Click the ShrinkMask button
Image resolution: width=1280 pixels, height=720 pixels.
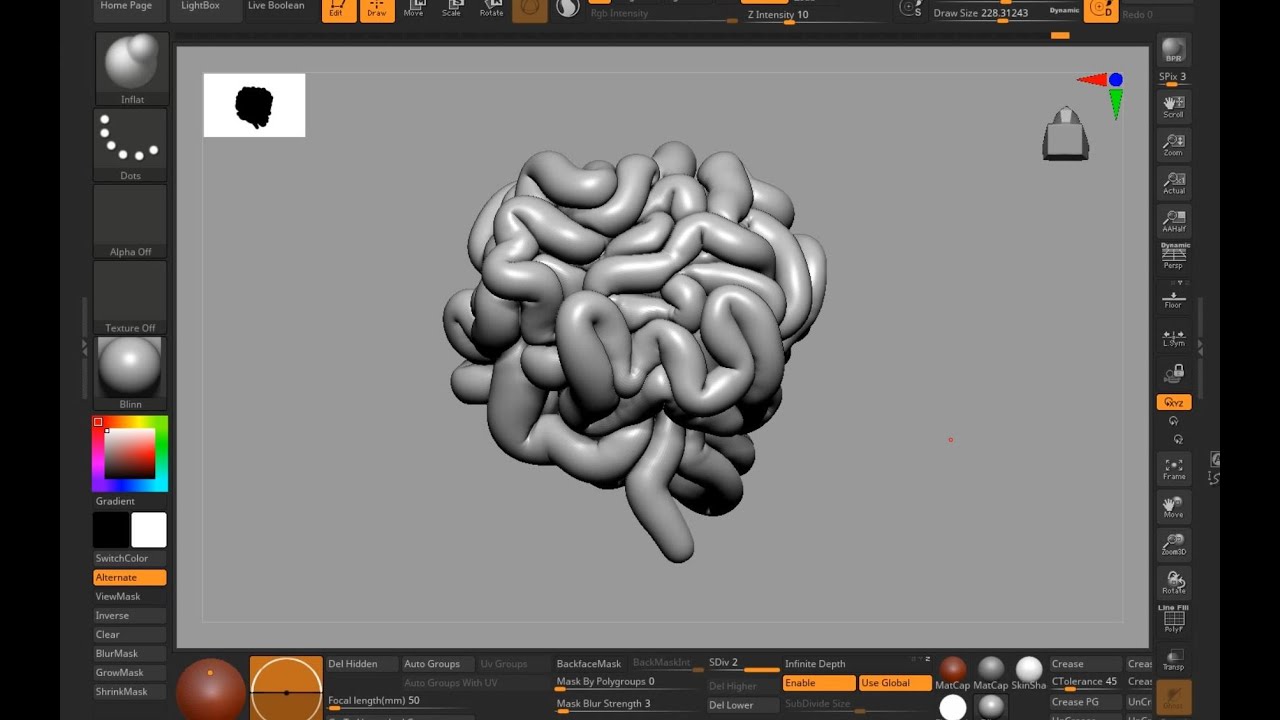pos(130,692)
